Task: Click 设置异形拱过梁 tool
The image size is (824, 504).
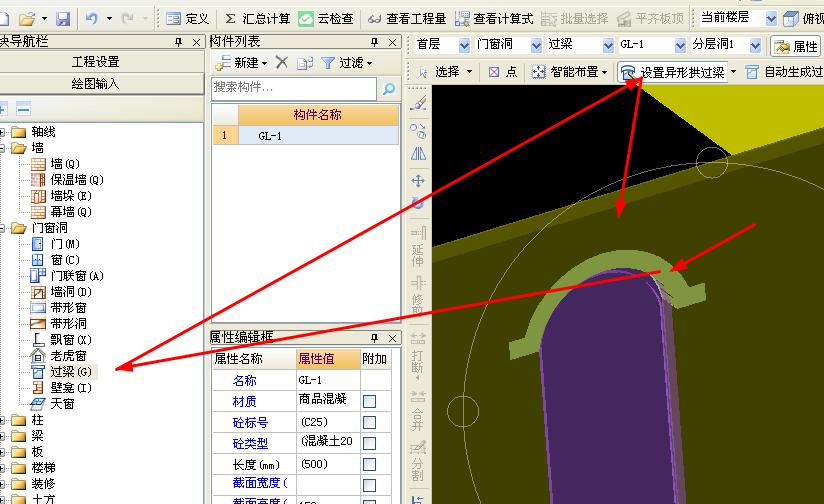Action: [673, 72]
